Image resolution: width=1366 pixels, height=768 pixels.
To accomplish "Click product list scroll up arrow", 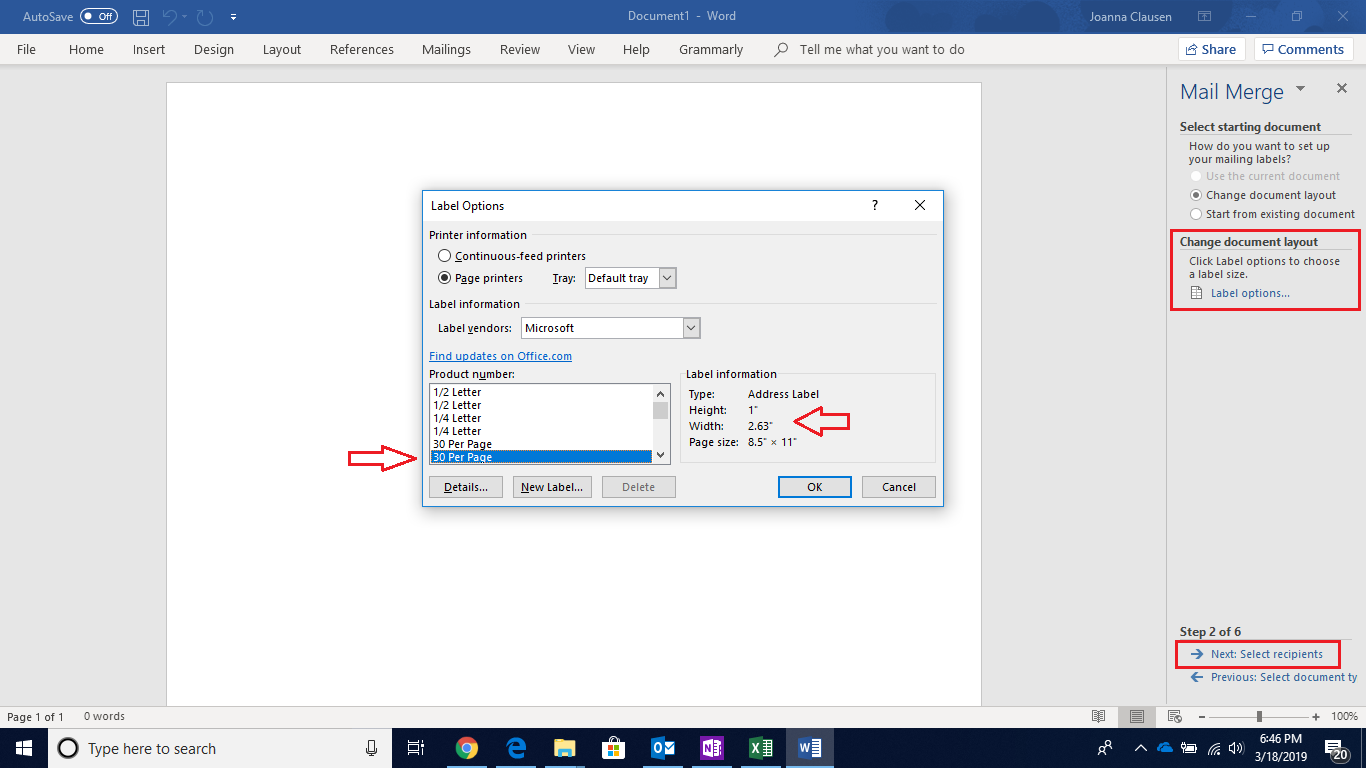I will (x=660, y=393).
